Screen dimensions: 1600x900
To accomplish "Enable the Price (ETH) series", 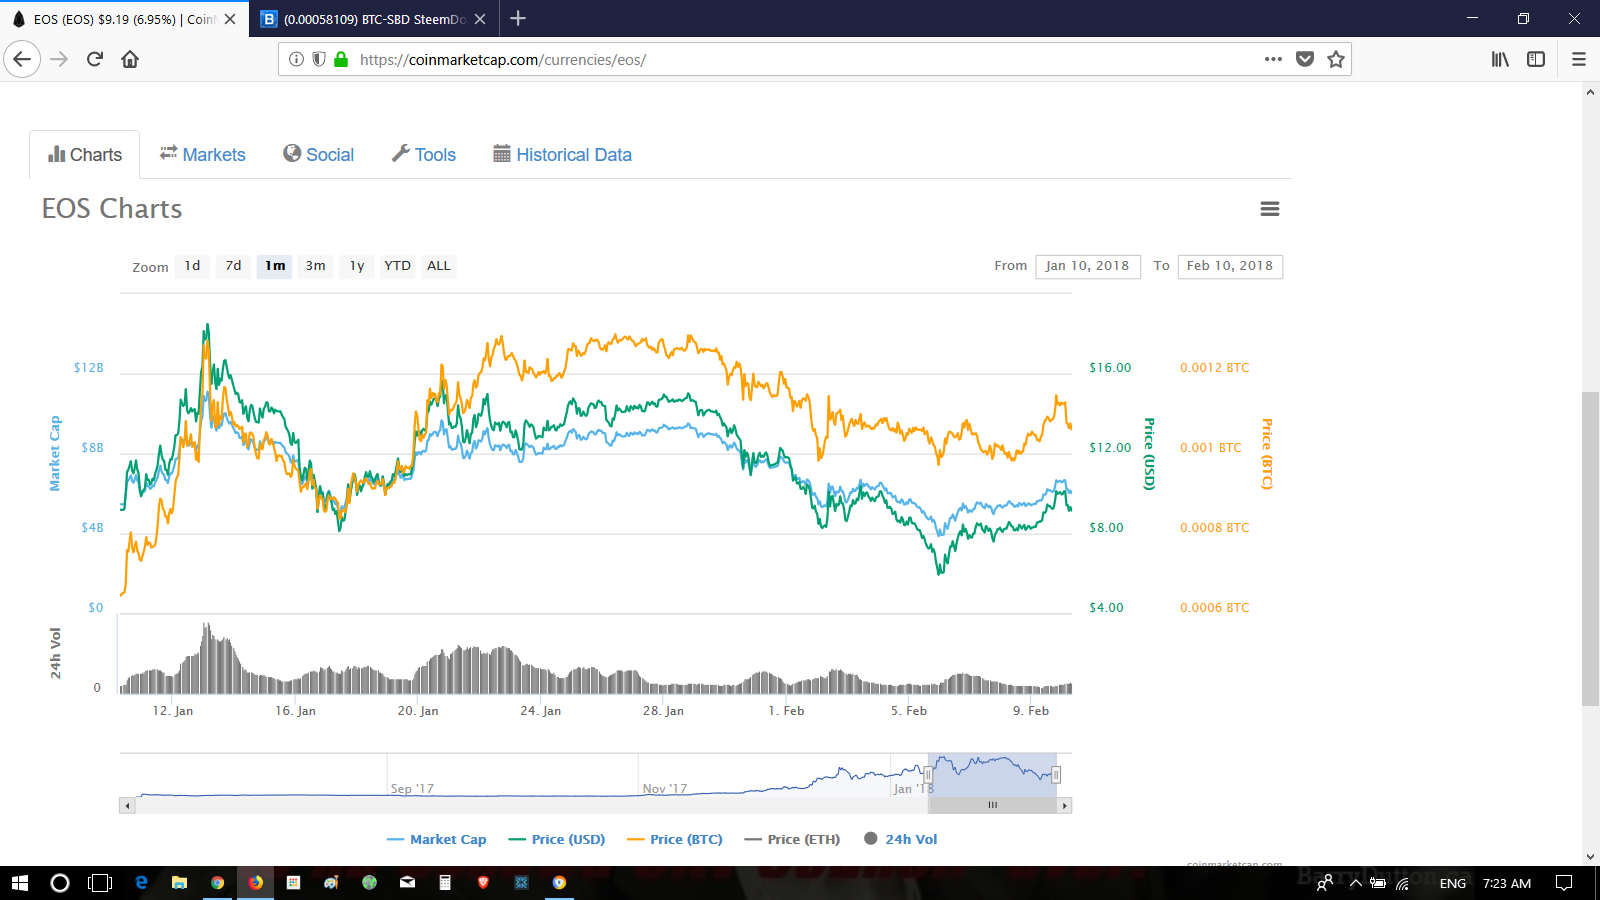I will [793, 840].
